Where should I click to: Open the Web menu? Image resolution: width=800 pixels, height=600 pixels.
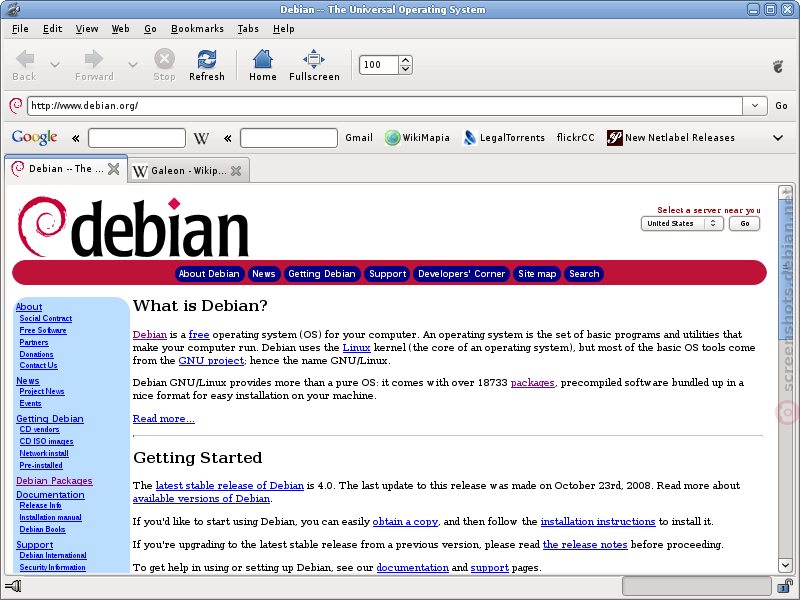[120, 29]
